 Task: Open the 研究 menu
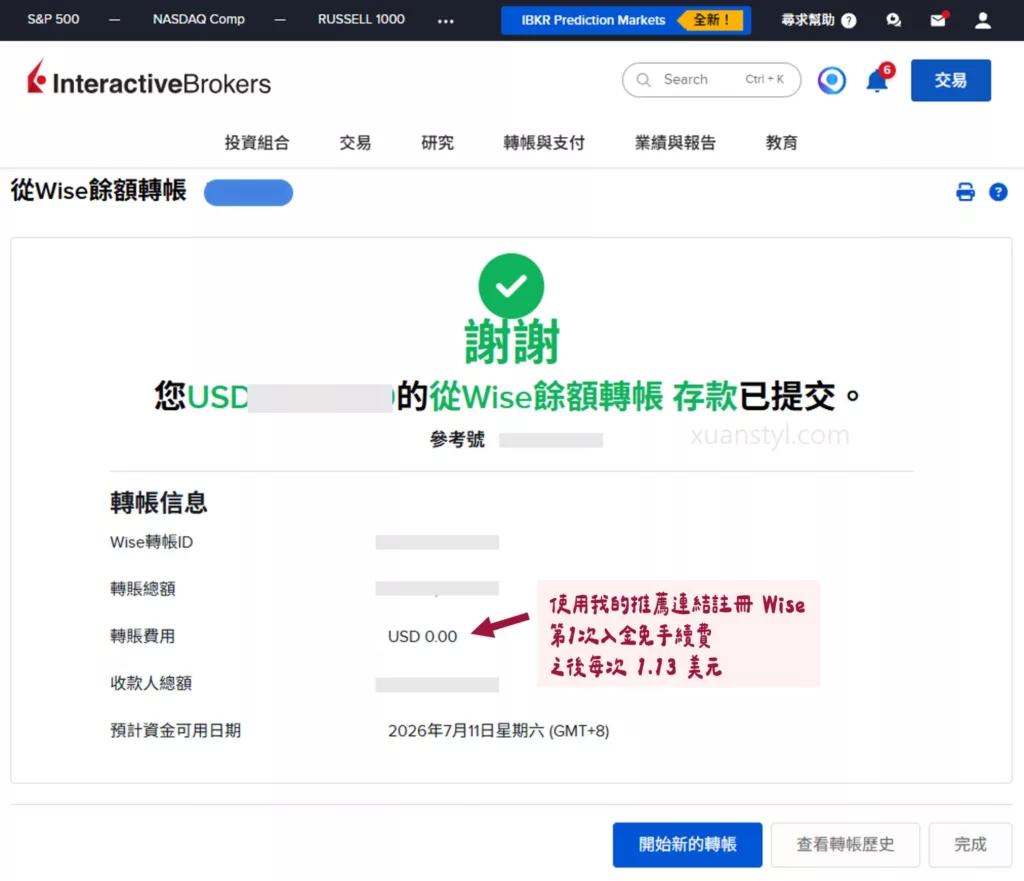[437, 142]
